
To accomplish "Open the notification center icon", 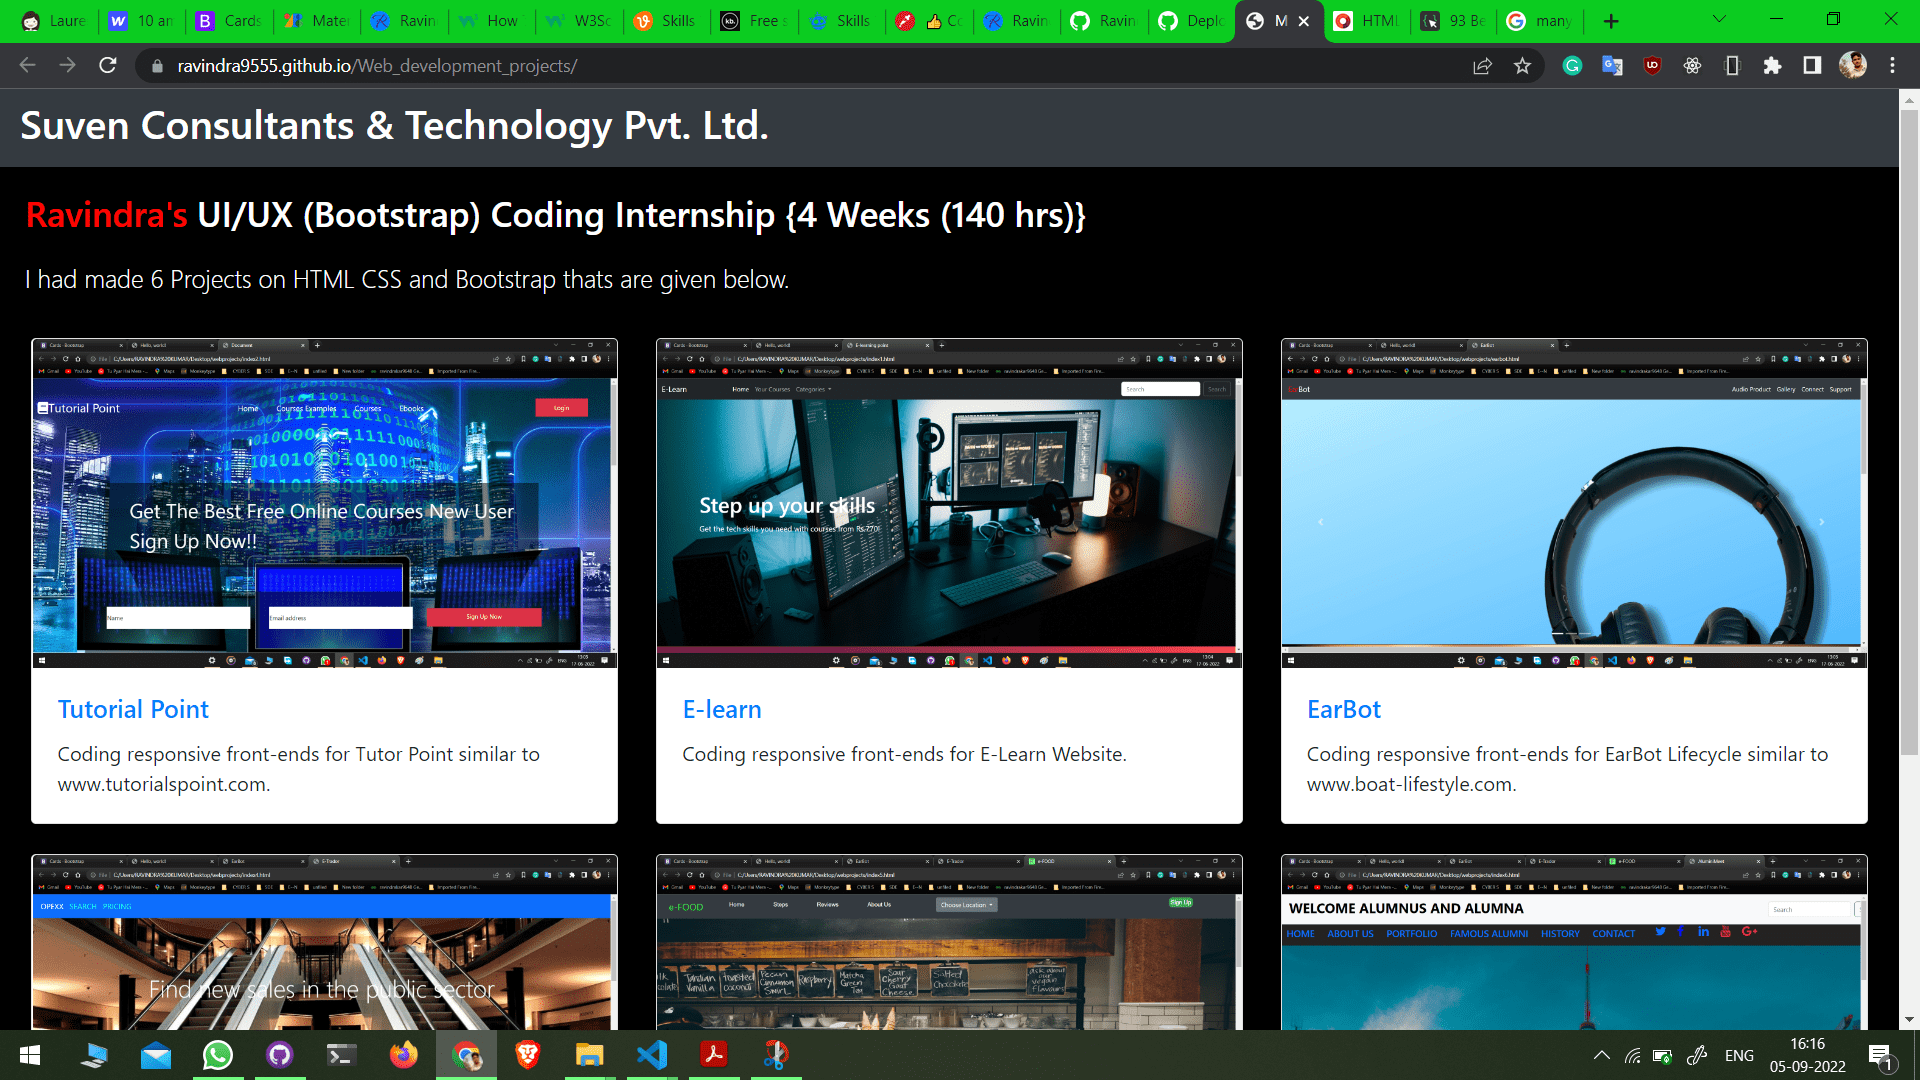I will tap(1881, 1056).
